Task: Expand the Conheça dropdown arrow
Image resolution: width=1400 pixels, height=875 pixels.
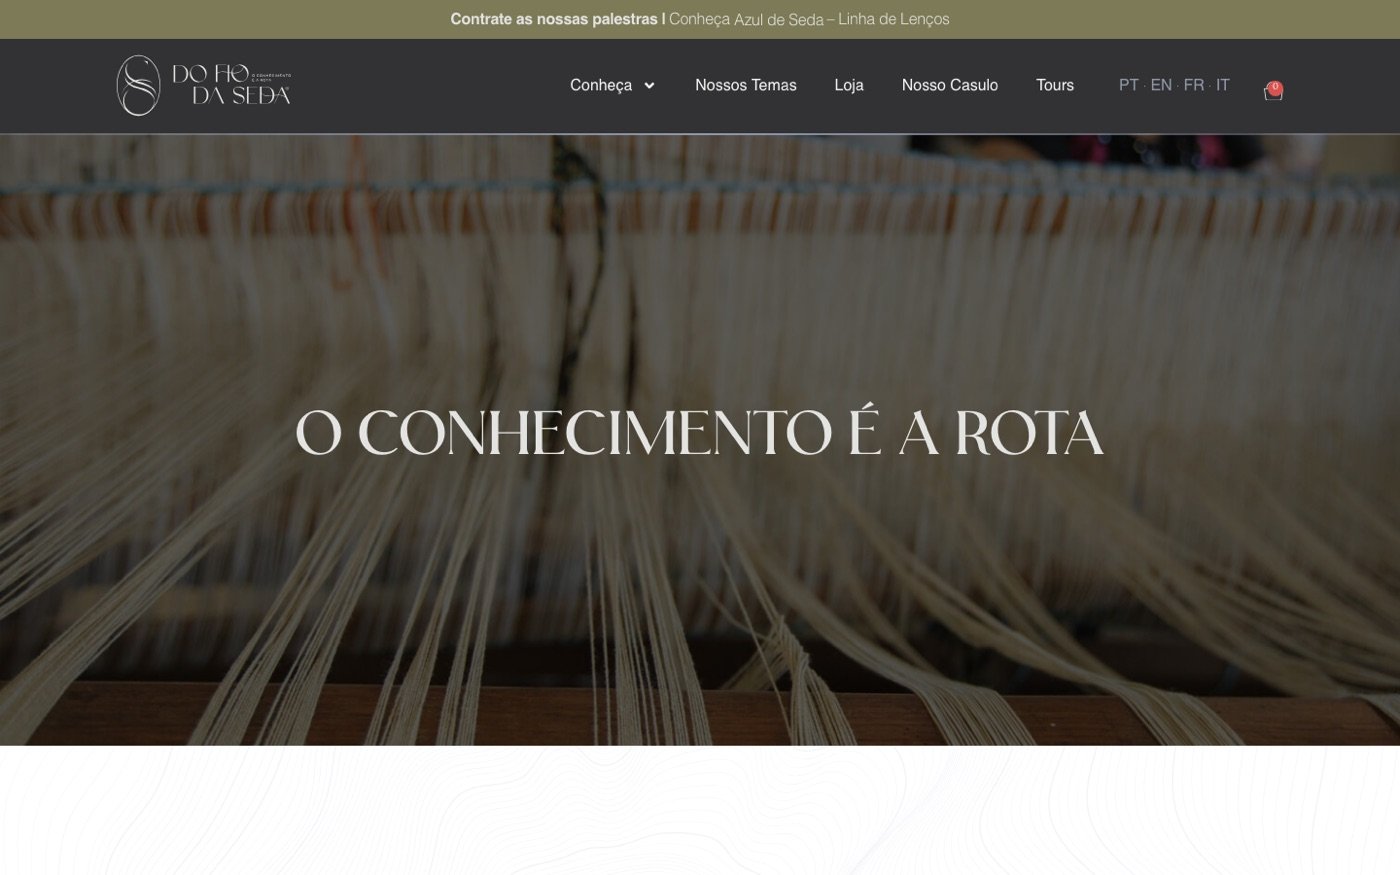Action: click(x=649, y=86)
